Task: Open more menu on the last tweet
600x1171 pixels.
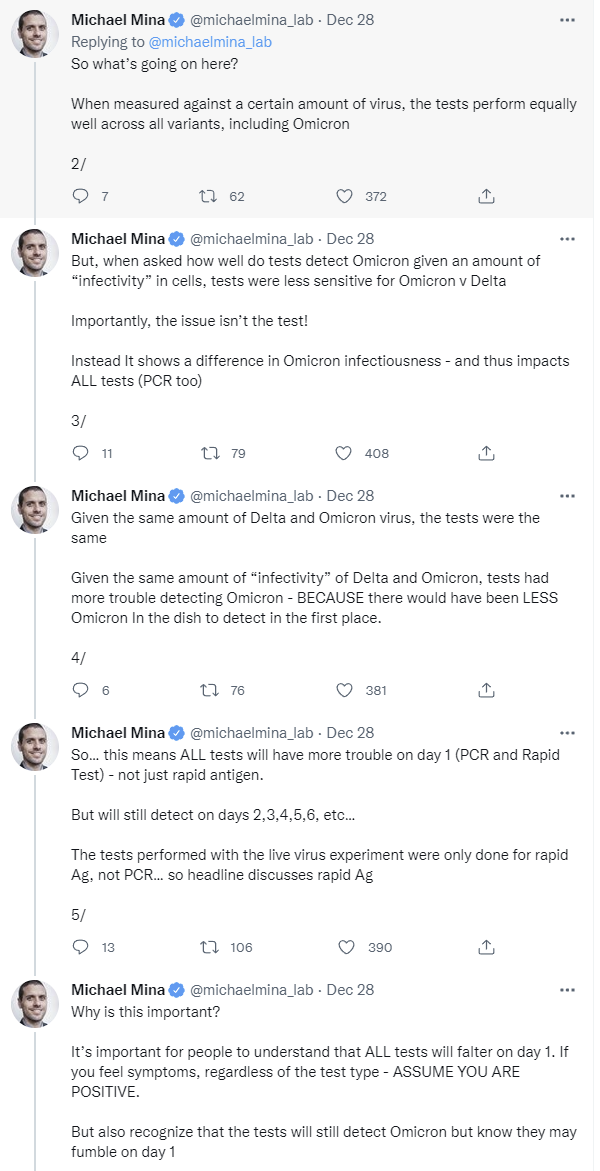Action: (567, 990)
